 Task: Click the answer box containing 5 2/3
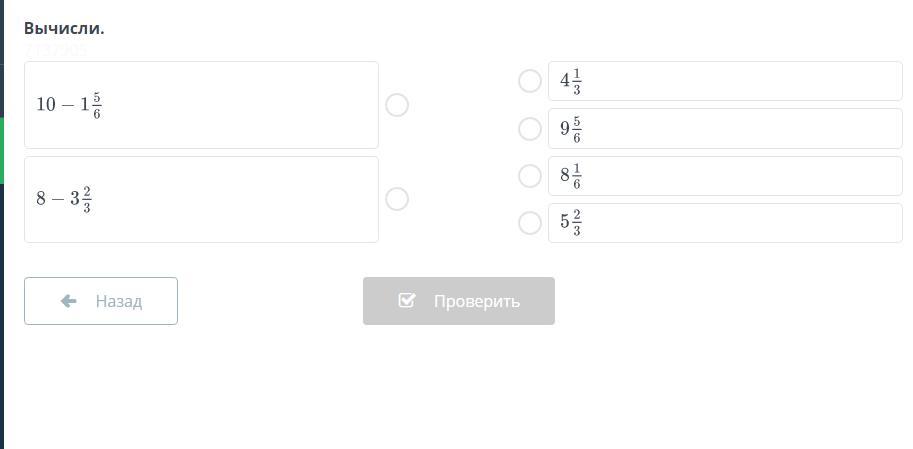pos(724,223)
